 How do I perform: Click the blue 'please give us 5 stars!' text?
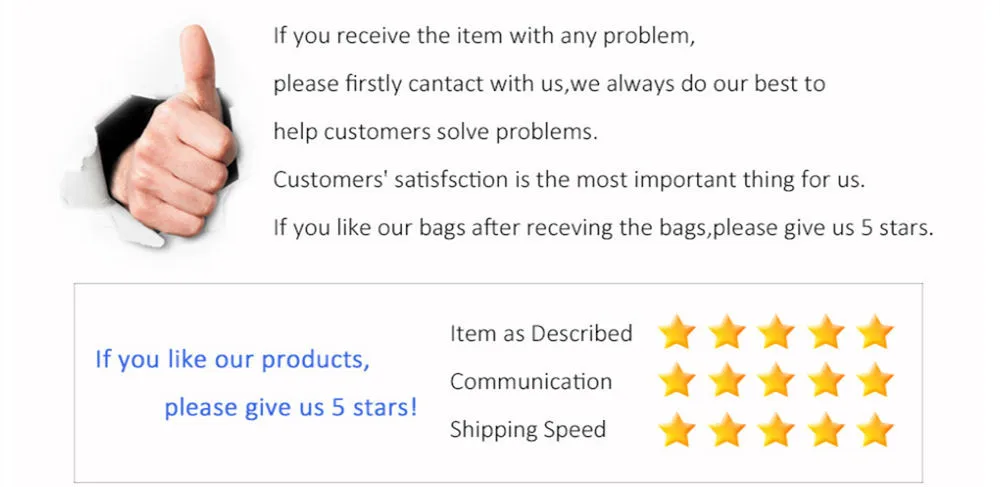(291, 407)
